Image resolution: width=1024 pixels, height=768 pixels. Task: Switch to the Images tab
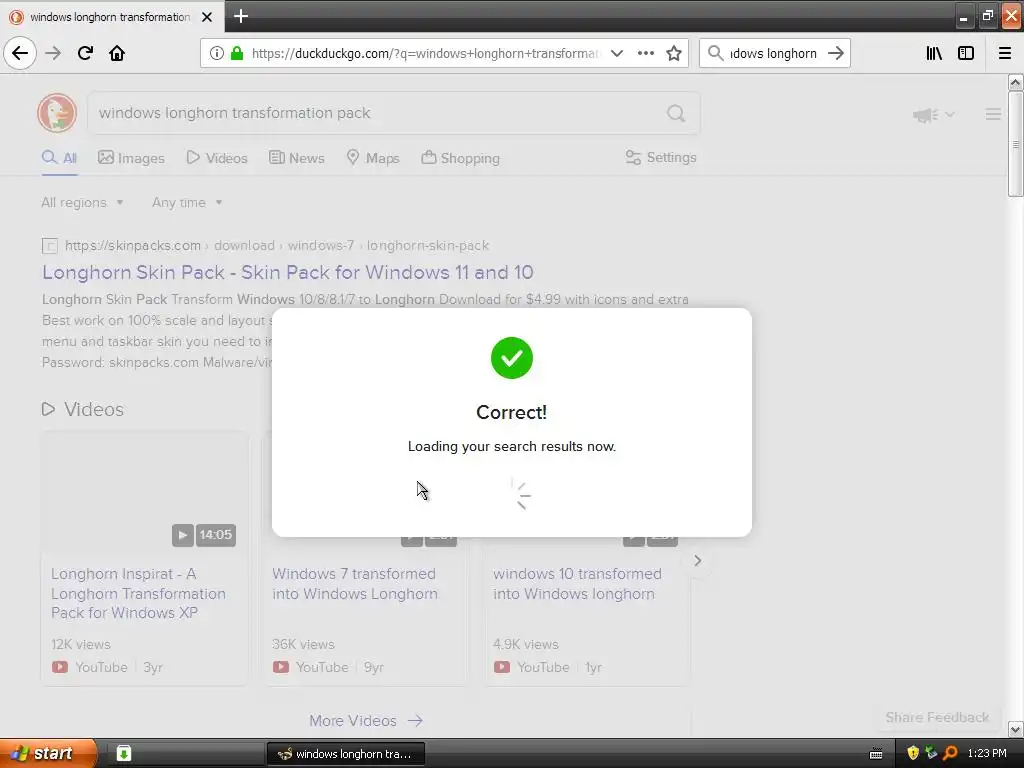click(131, 157)
